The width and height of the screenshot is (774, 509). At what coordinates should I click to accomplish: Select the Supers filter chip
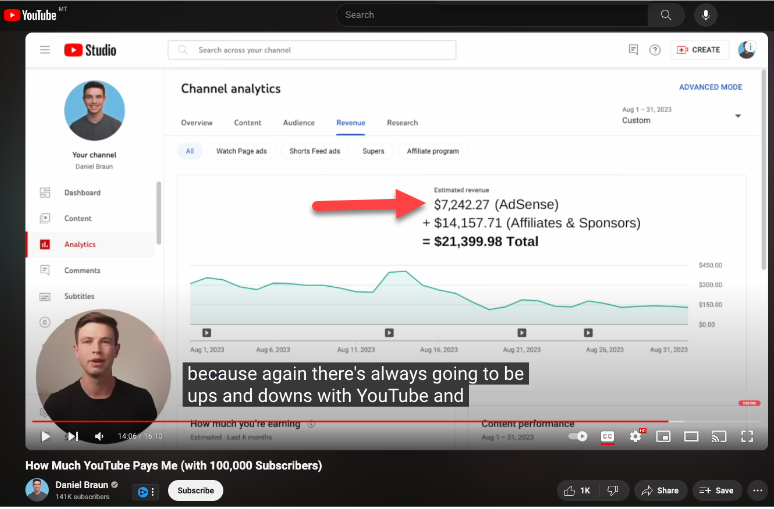tap(373, 151)
